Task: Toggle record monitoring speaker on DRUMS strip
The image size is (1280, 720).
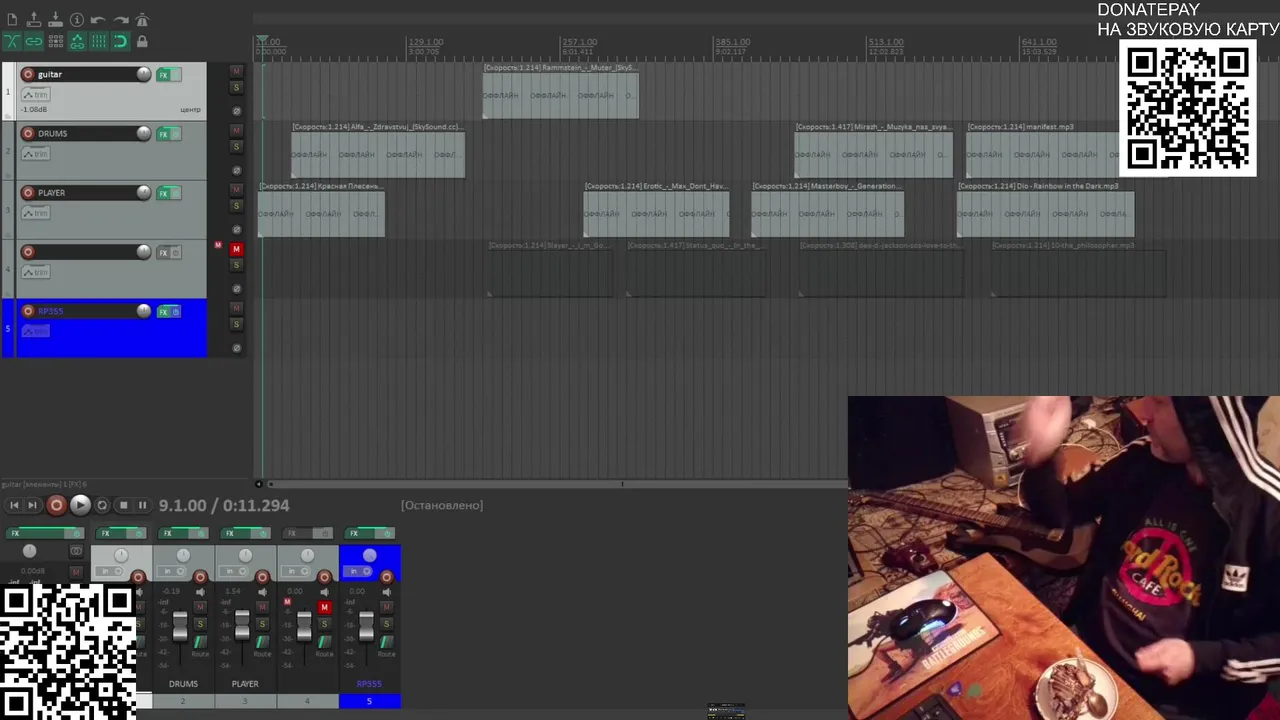Action: pyautogui.click(x=200, y=592)
